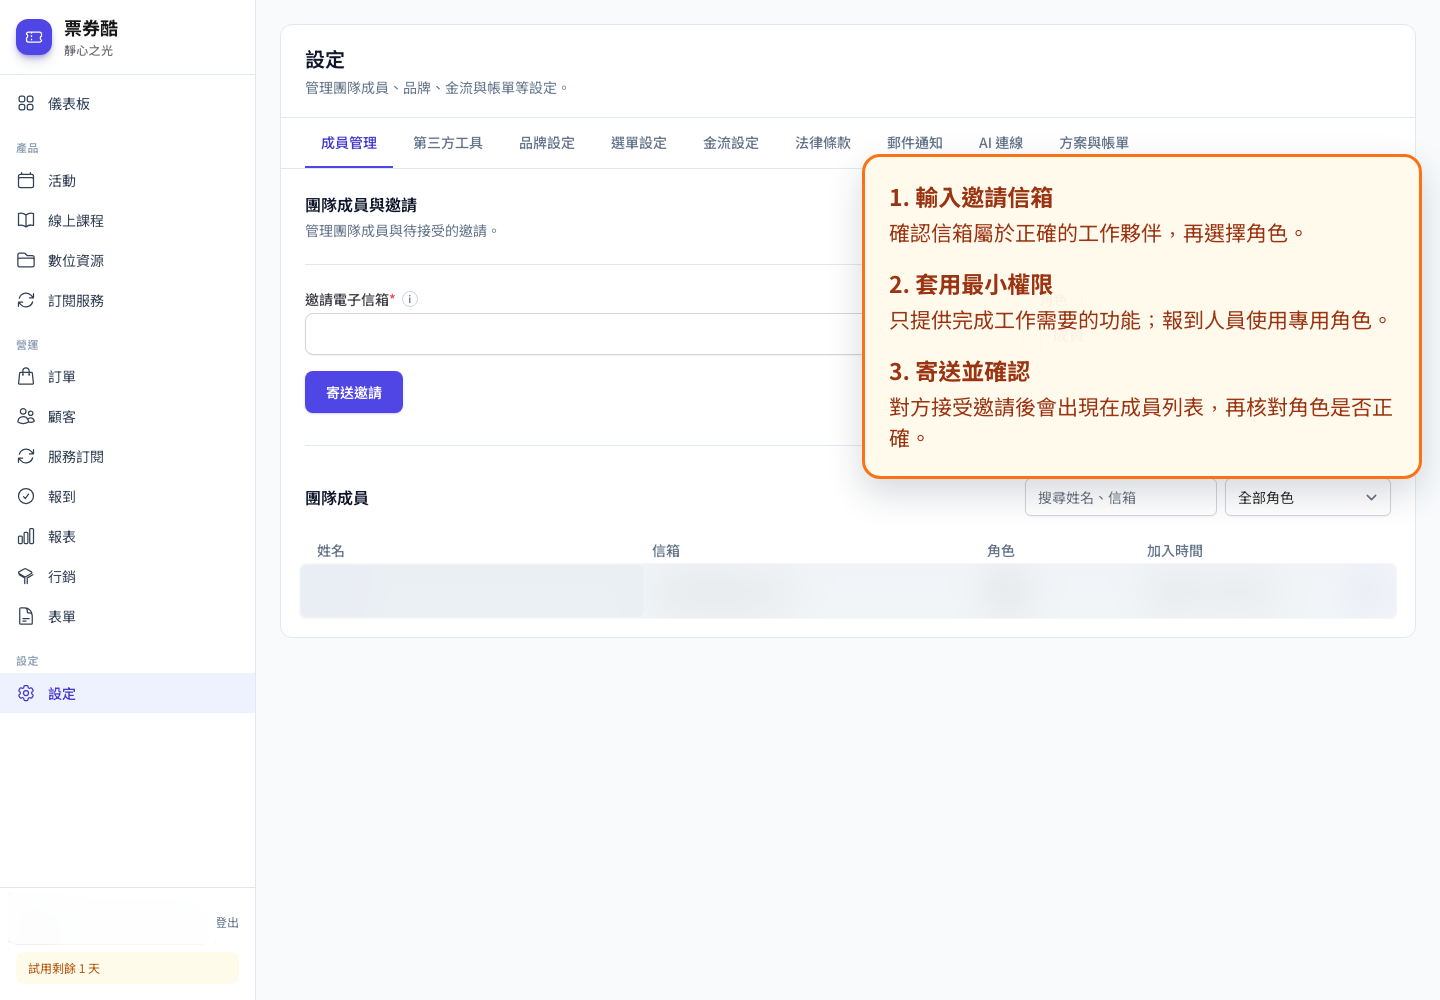Click the 團隊成員與邀請 section heading

point(361,205)
